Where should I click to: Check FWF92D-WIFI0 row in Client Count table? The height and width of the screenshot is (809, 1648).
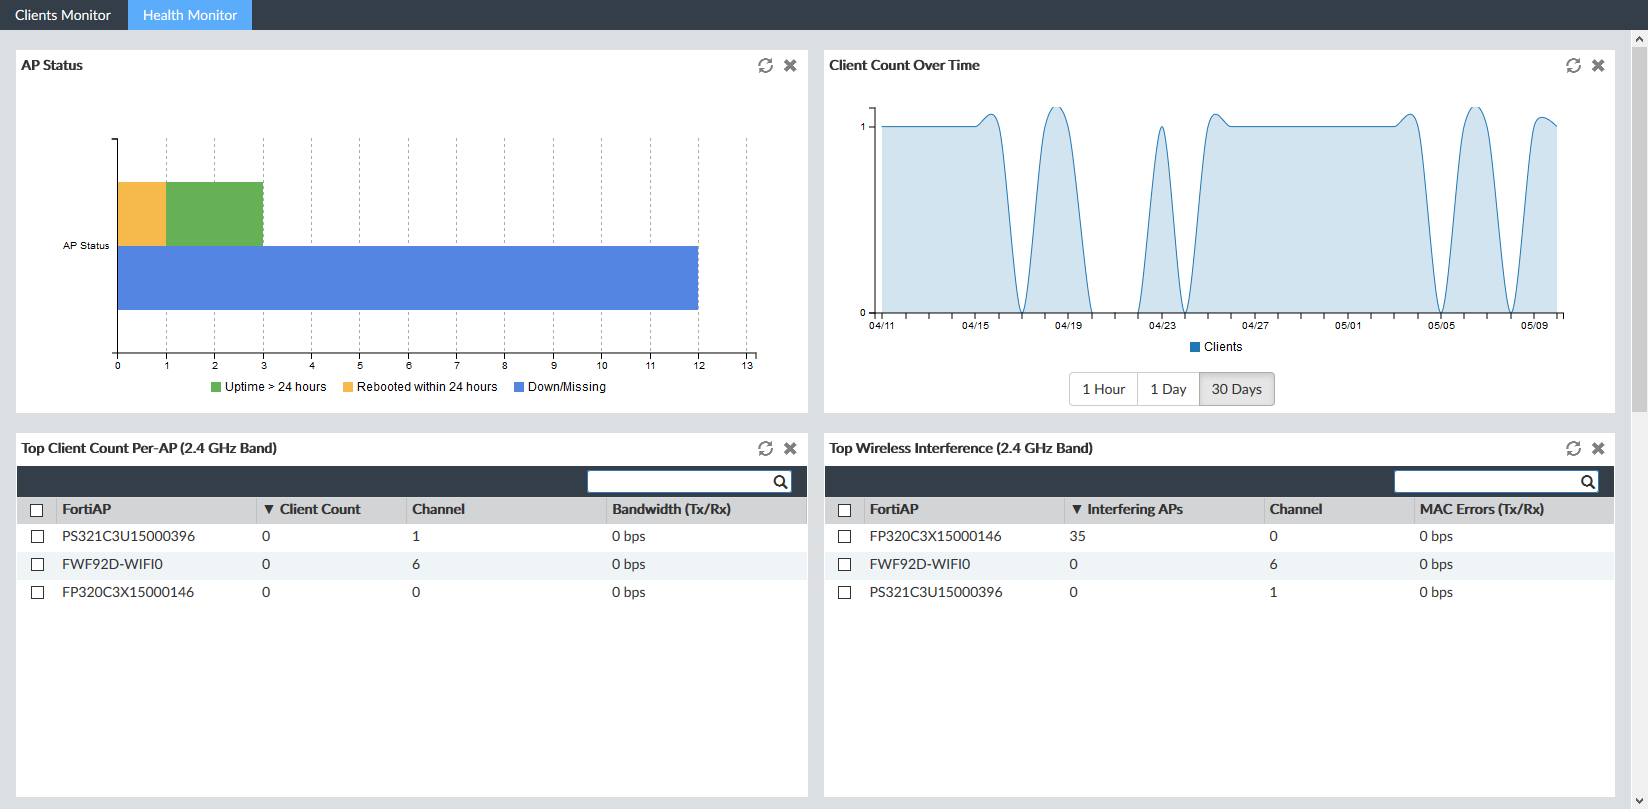pos(37,565)
